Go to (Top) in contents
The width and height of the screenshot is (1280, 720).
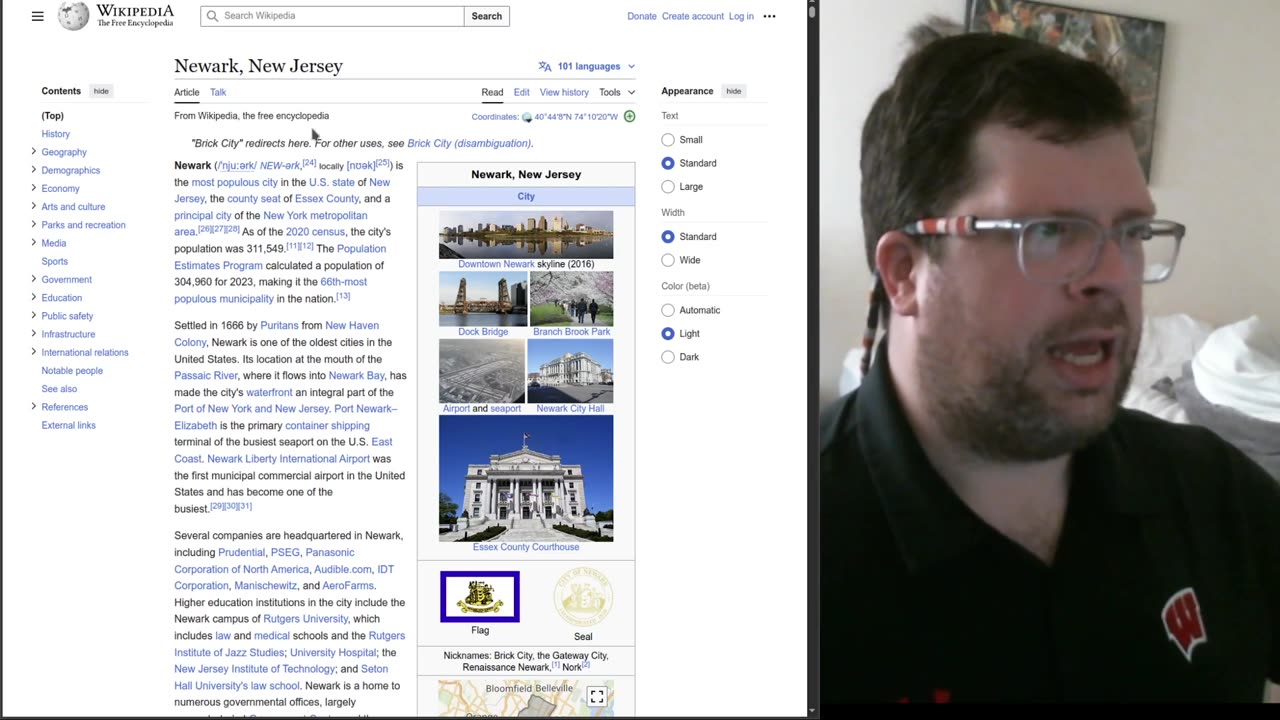click(x=53, y=116)
